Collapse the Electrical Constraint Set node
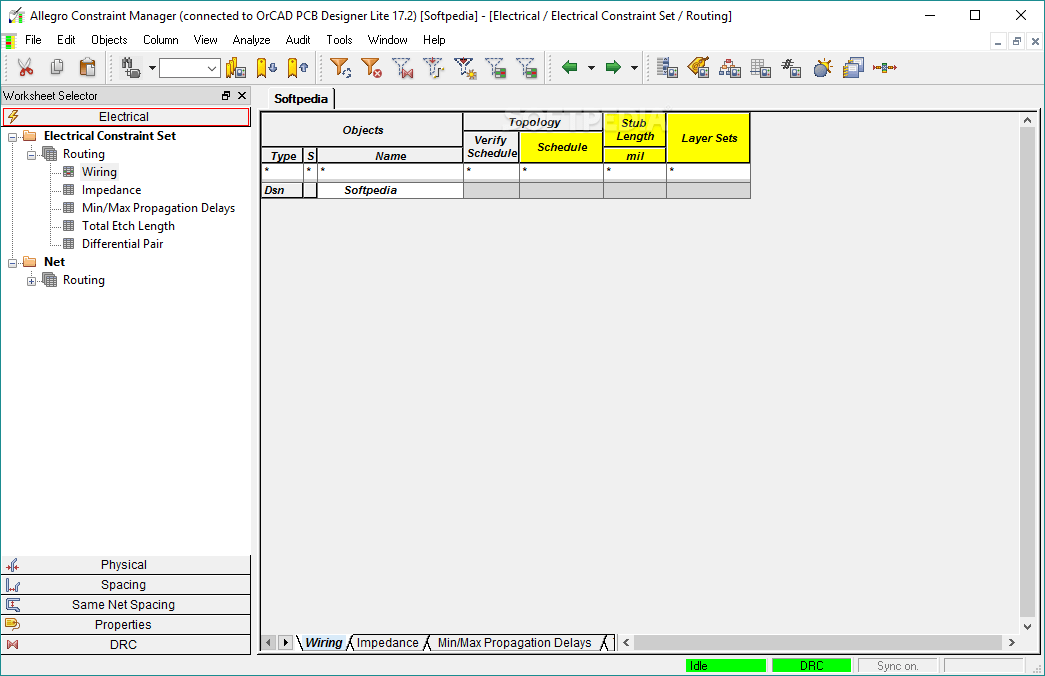The image size is (1045, 676). pyautogui.click(x=14, y=135)
